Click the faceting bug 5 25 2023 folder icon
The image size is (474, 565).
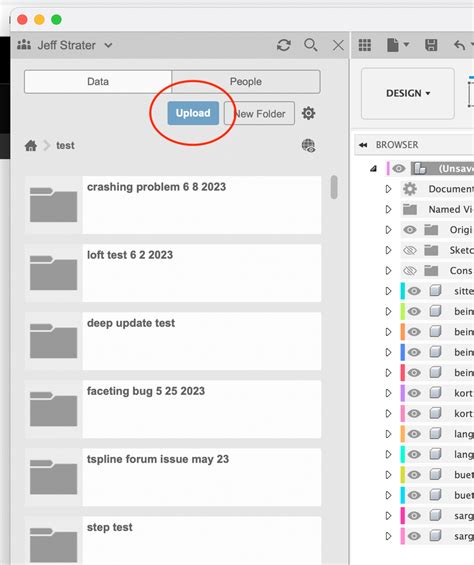53,409
